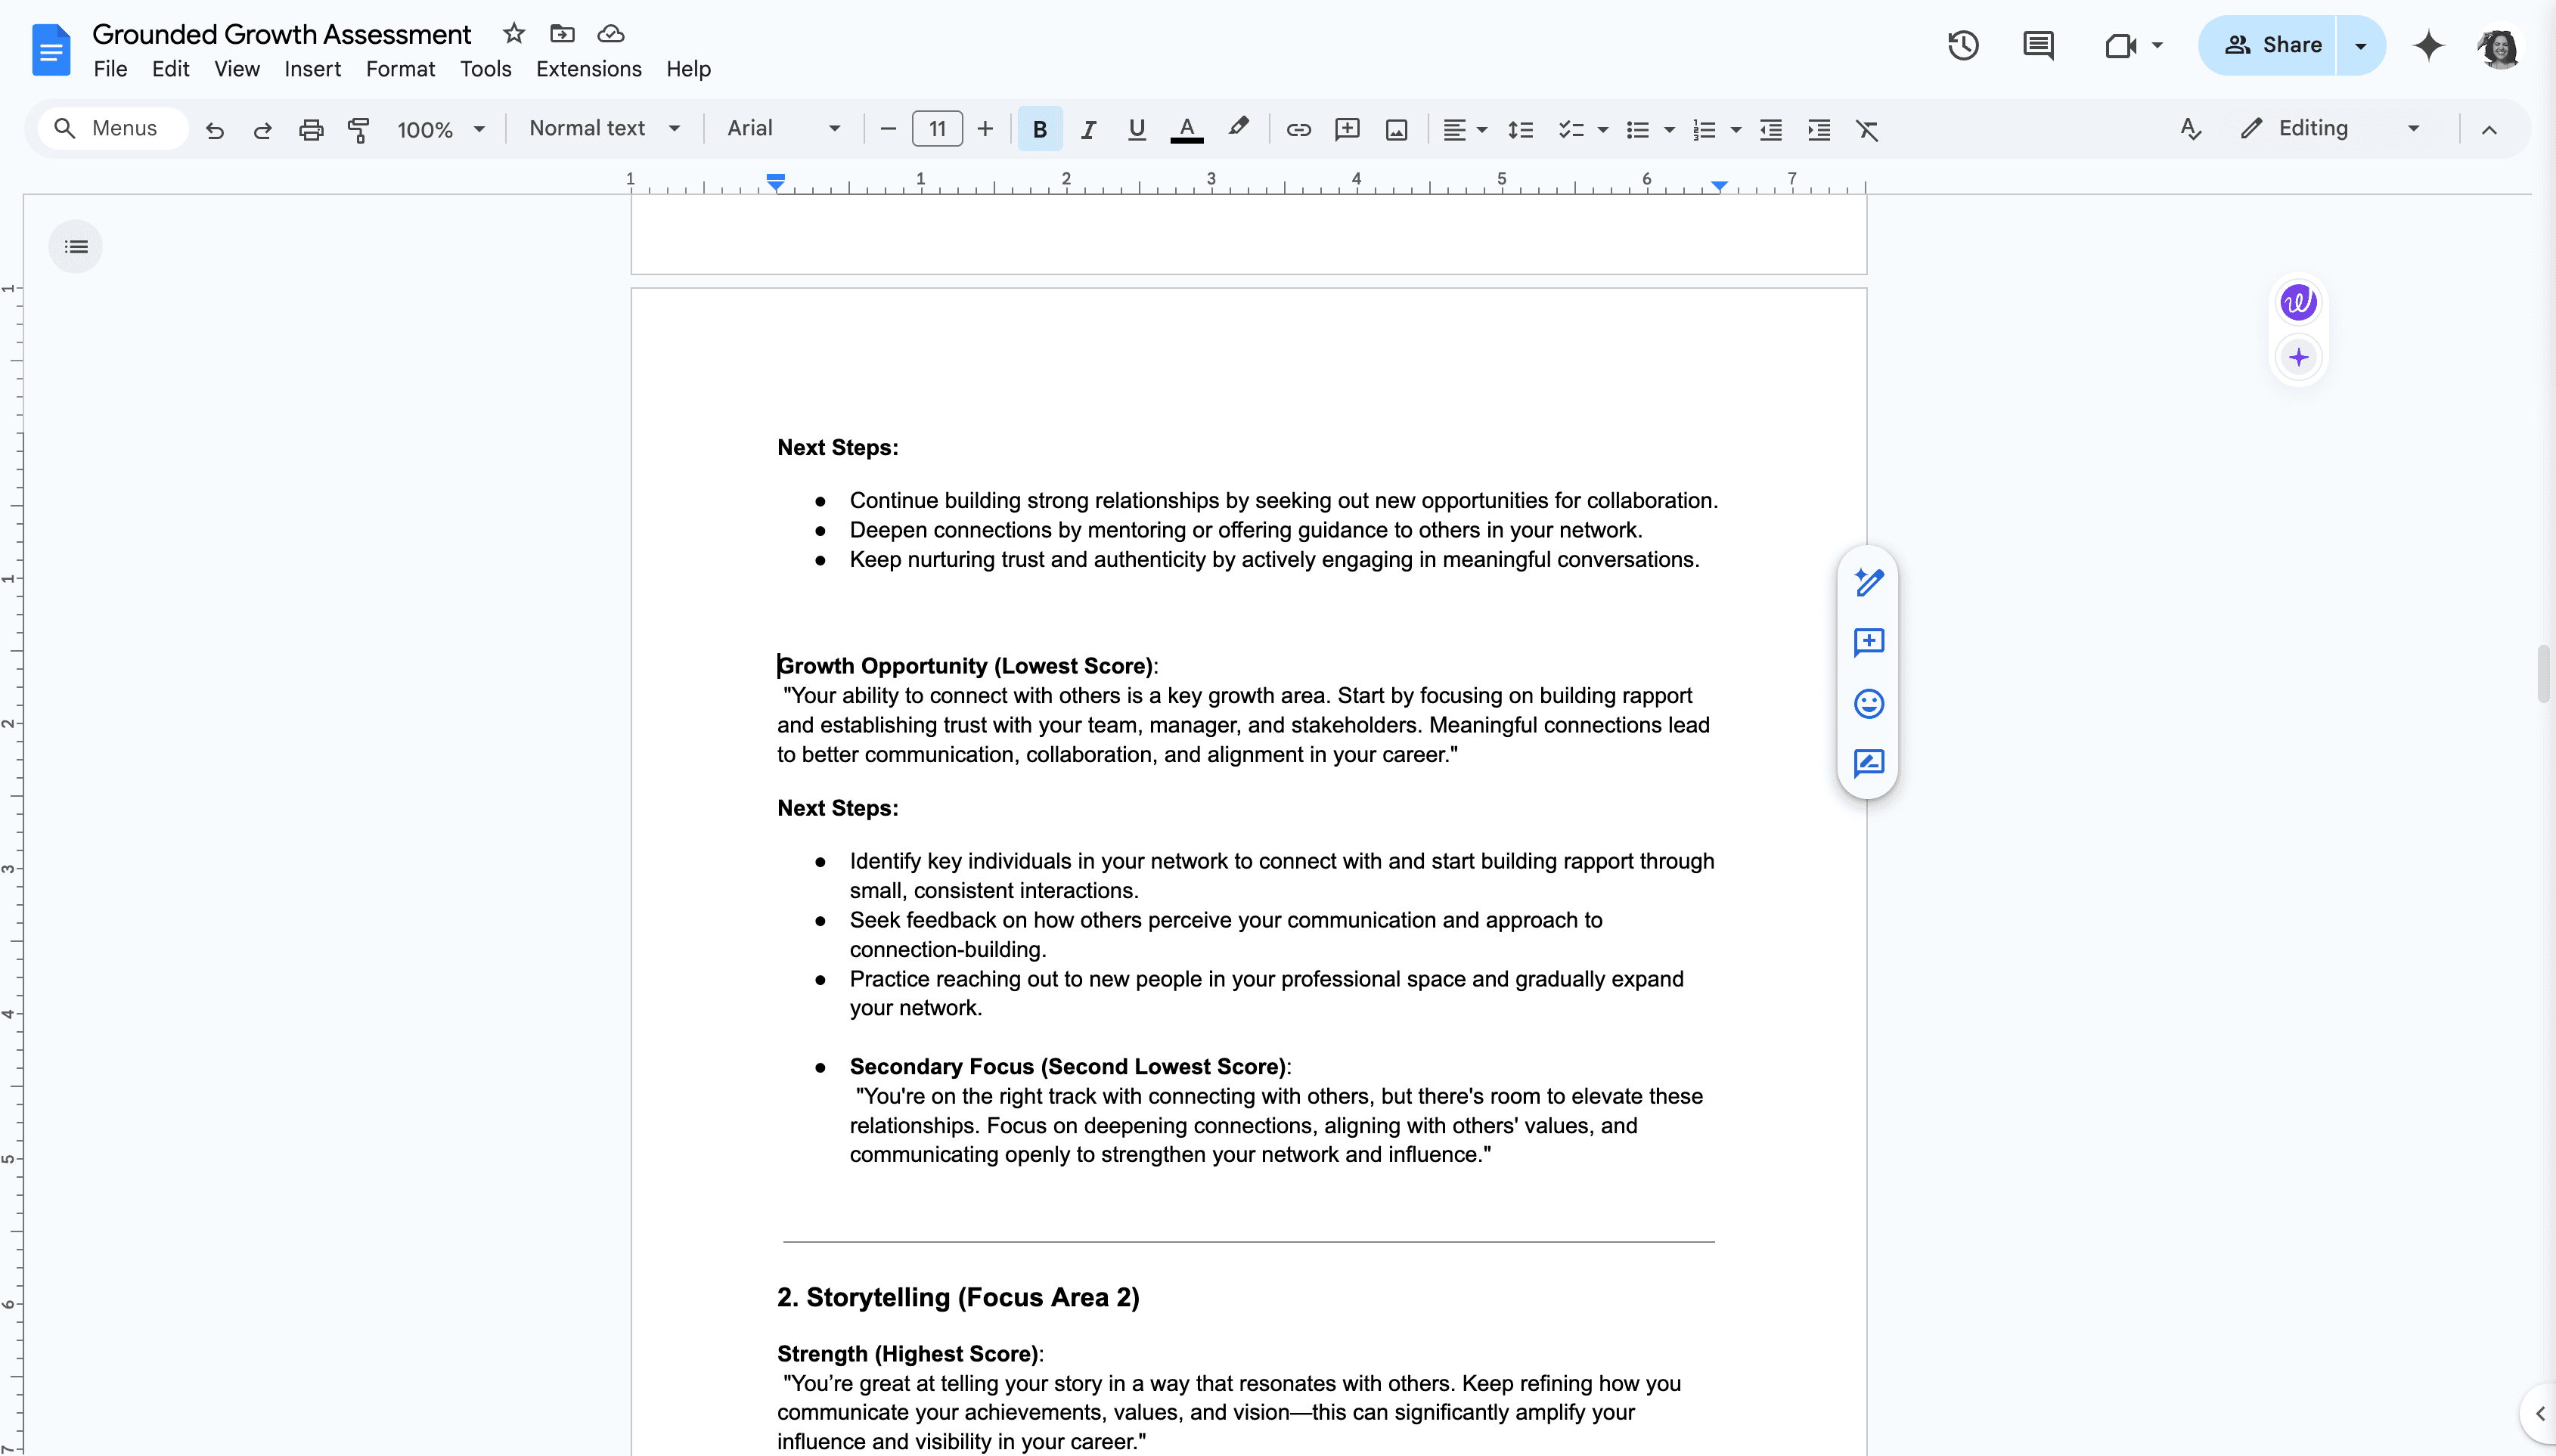Activate the Paint format tool
The height and width of the screenshot is (1456, 2556).
[358, 129]
